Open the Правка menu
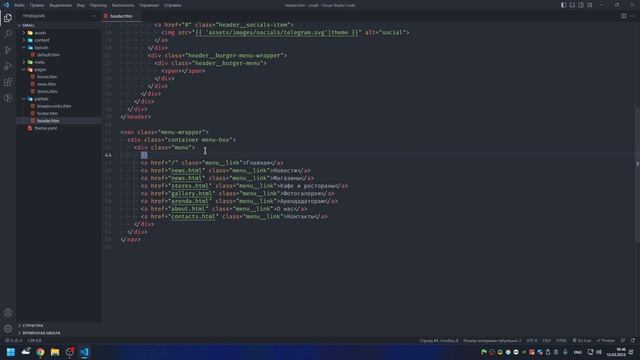This screenshot has height=360, width=640. pyautogui.click(x=36, y=5)
